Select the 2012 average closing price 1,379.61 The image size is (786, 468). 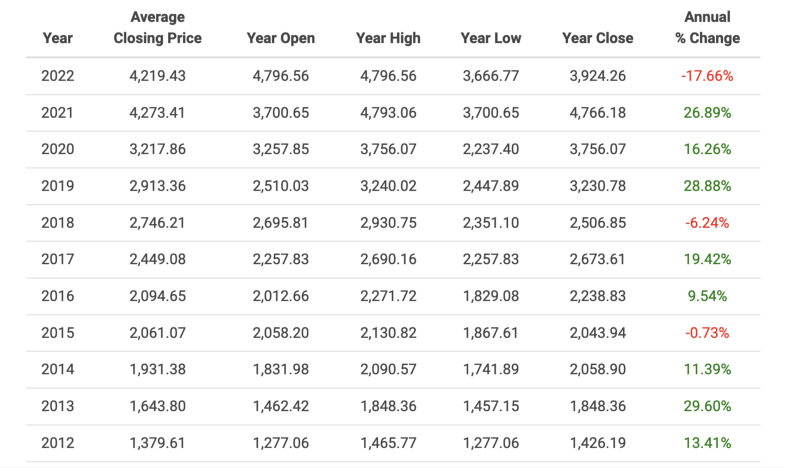pyautogui.click(x=157, y=443)
